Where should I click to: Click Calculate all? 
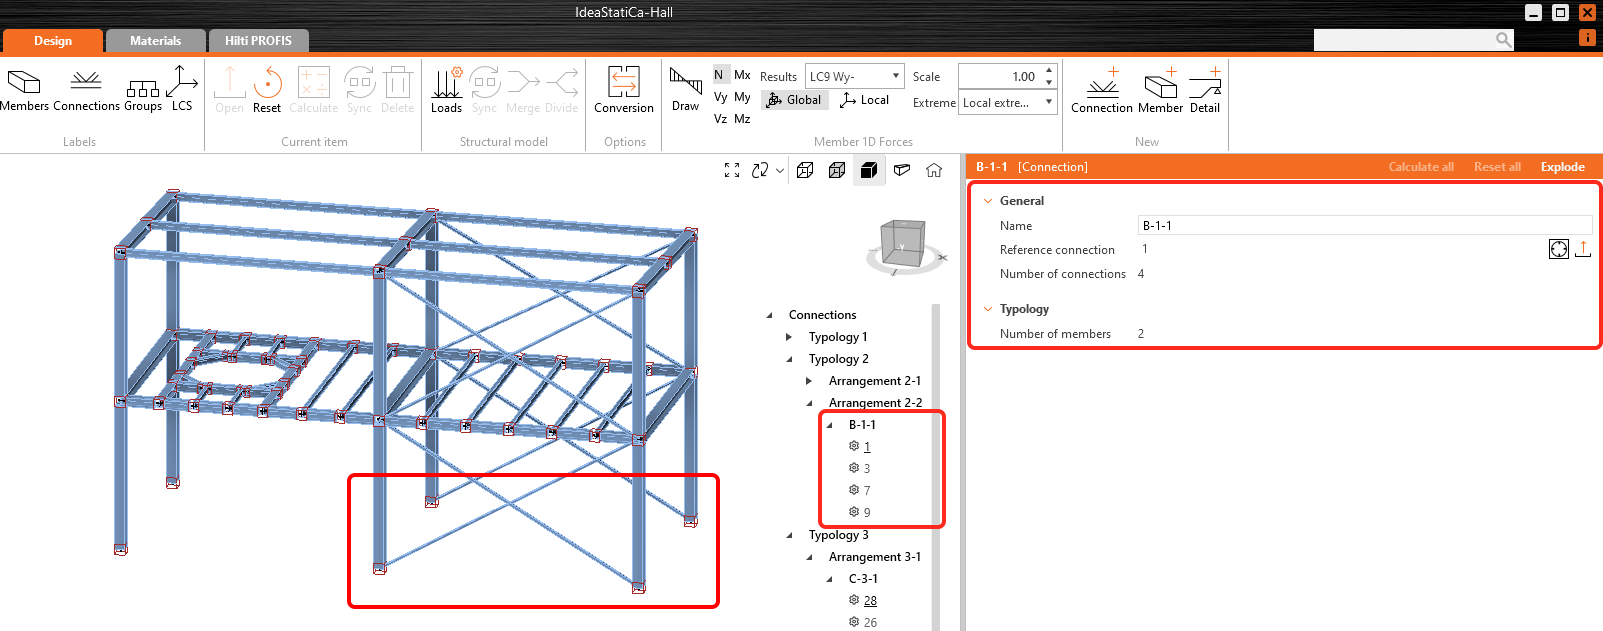(1421, 167)
